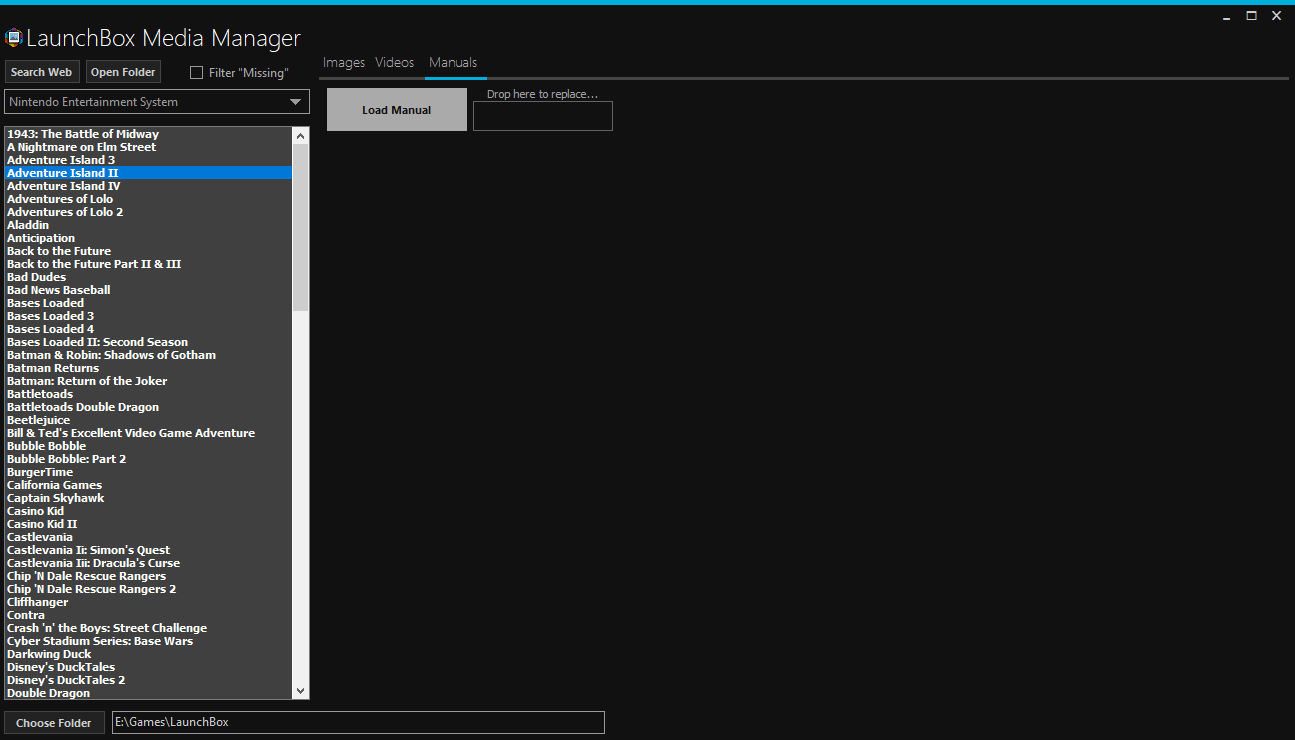This screenshot has height=740, width=1295.
Task: Select Batman Returns
Action: click(x=148, y=368)
